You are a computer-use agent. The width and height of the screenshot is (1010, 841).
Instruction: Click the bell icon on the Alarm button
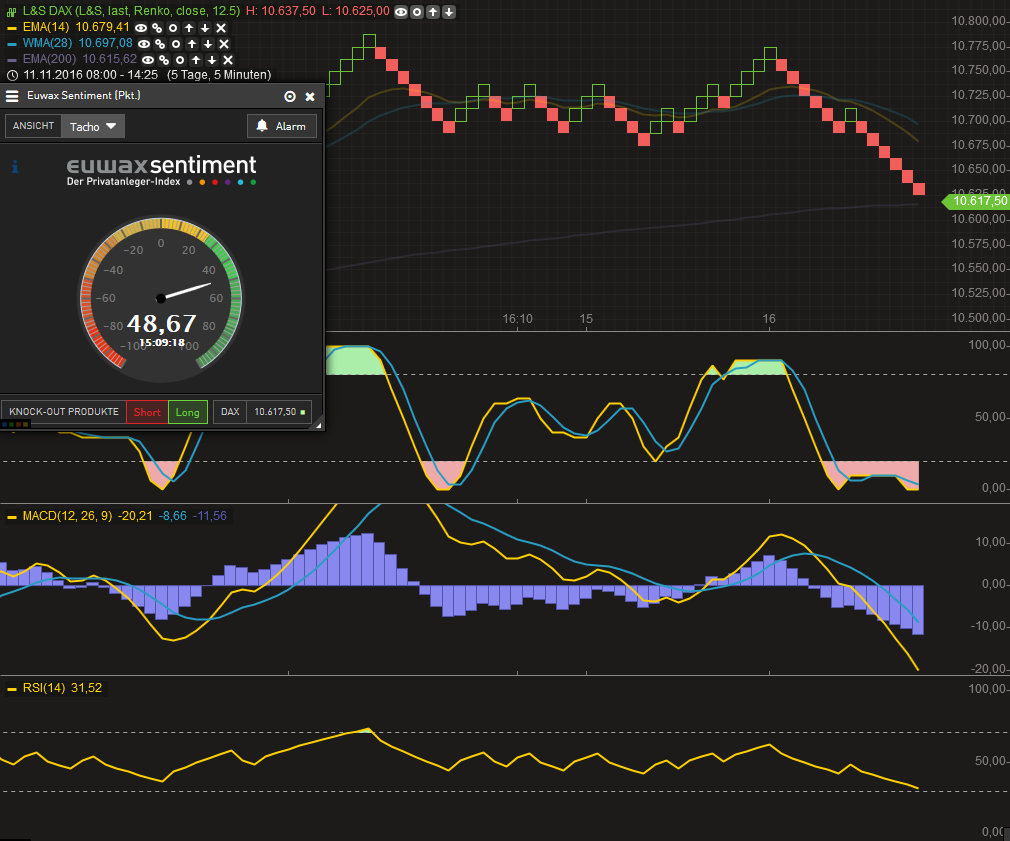262,126
